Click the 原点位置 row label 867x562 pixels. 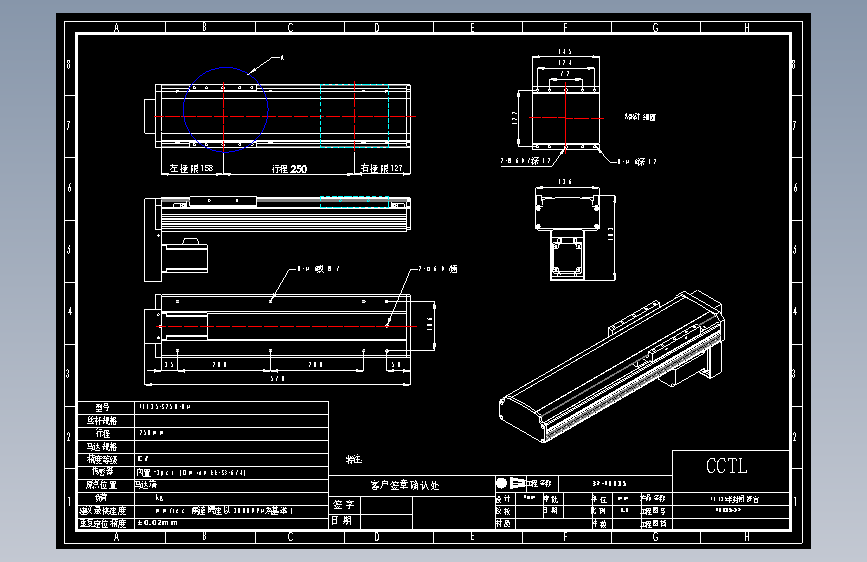coord(102,485)
